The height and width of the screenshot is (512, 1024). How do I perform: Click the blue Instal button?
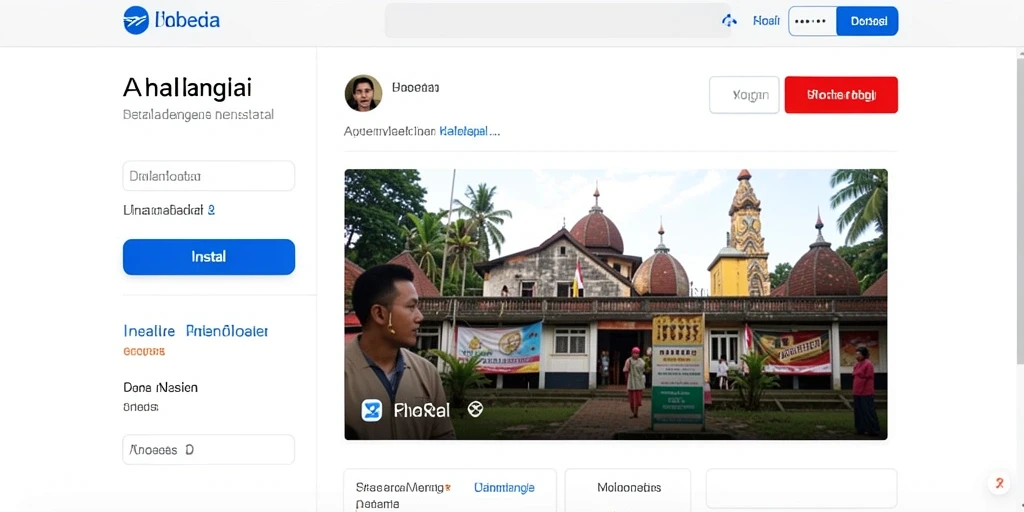coord(209,257)
